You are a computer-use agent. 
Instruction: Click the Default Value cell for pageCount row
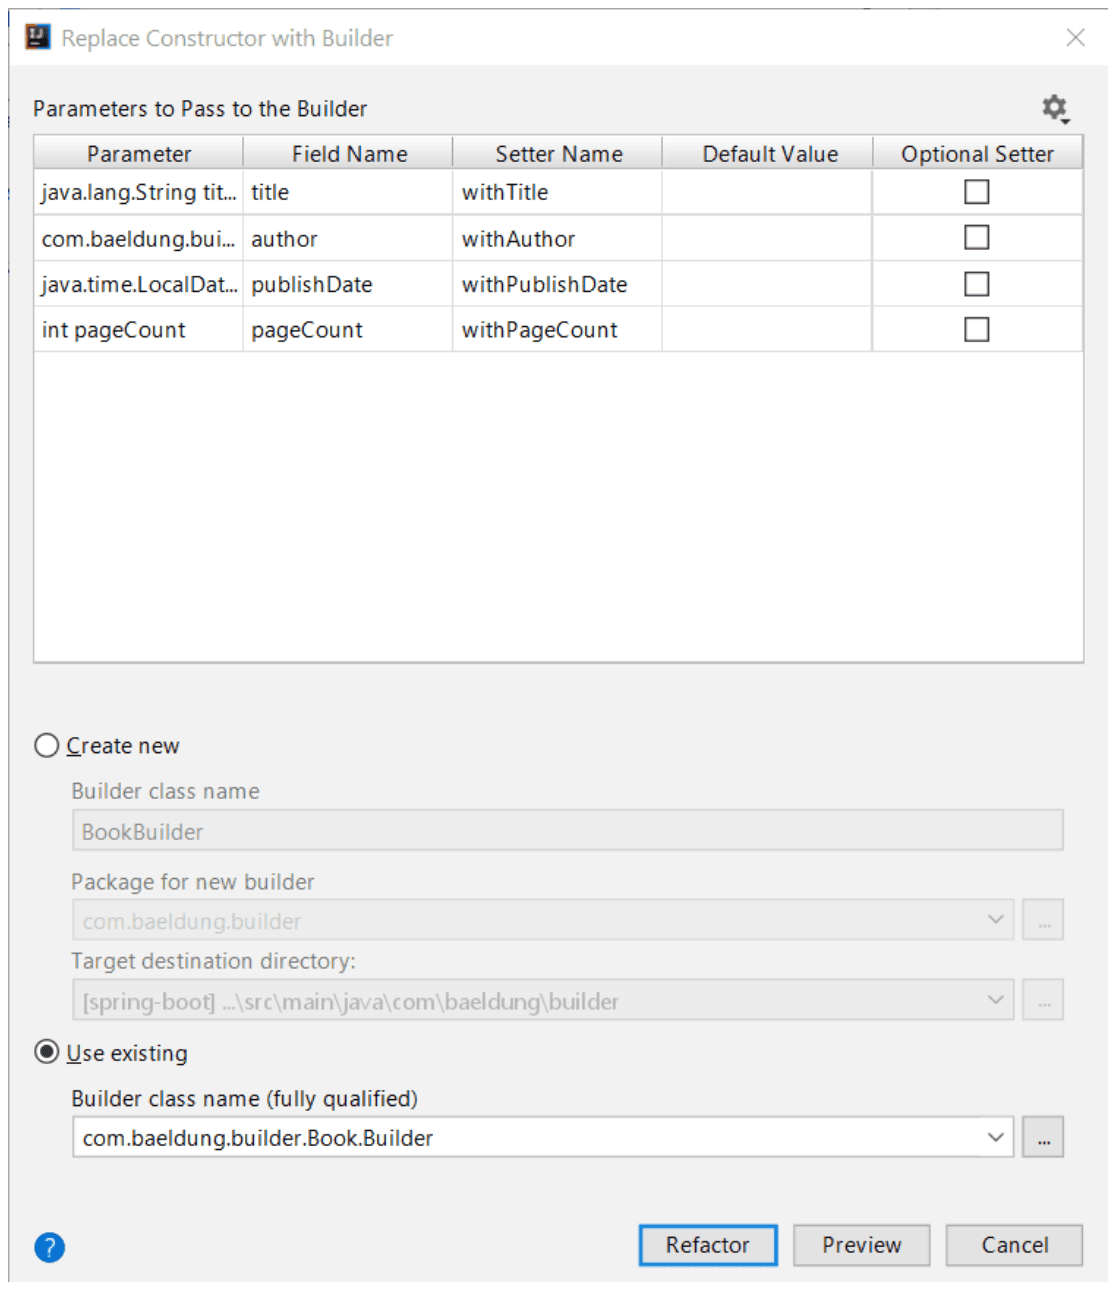(x=767, y=329)
